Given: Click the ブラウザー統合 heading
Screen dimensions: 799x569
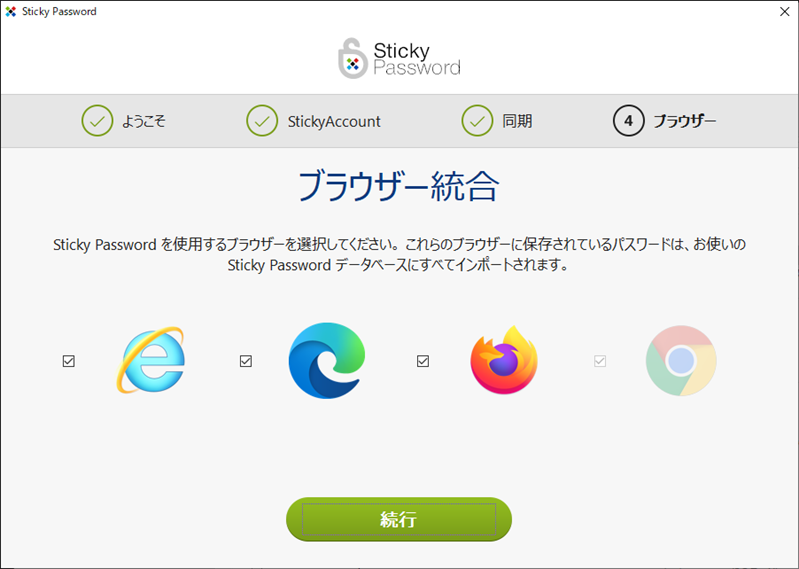Looking at the screenshot, I should (x=398, y=186).
